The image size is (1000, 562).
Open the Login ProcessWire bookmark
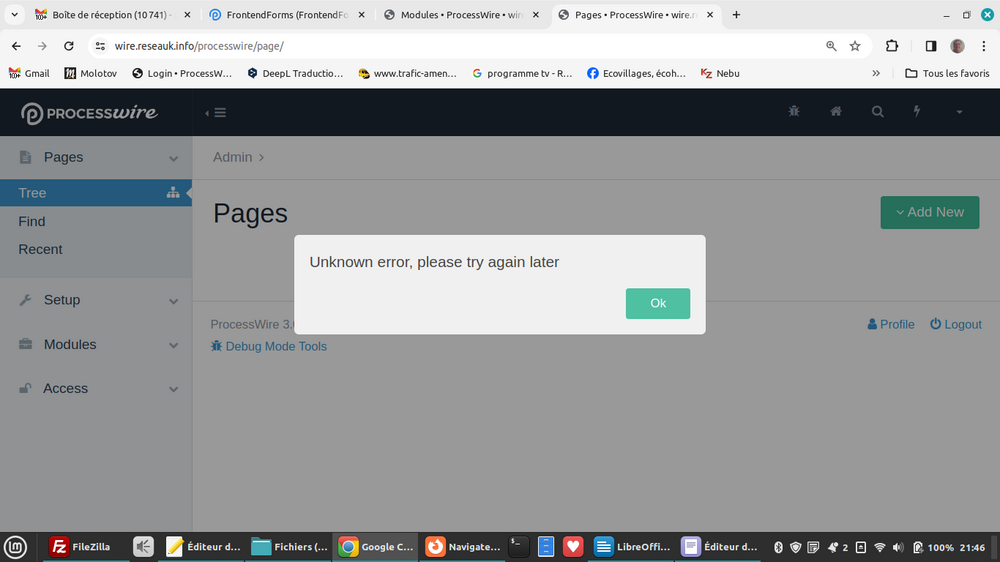182,73
